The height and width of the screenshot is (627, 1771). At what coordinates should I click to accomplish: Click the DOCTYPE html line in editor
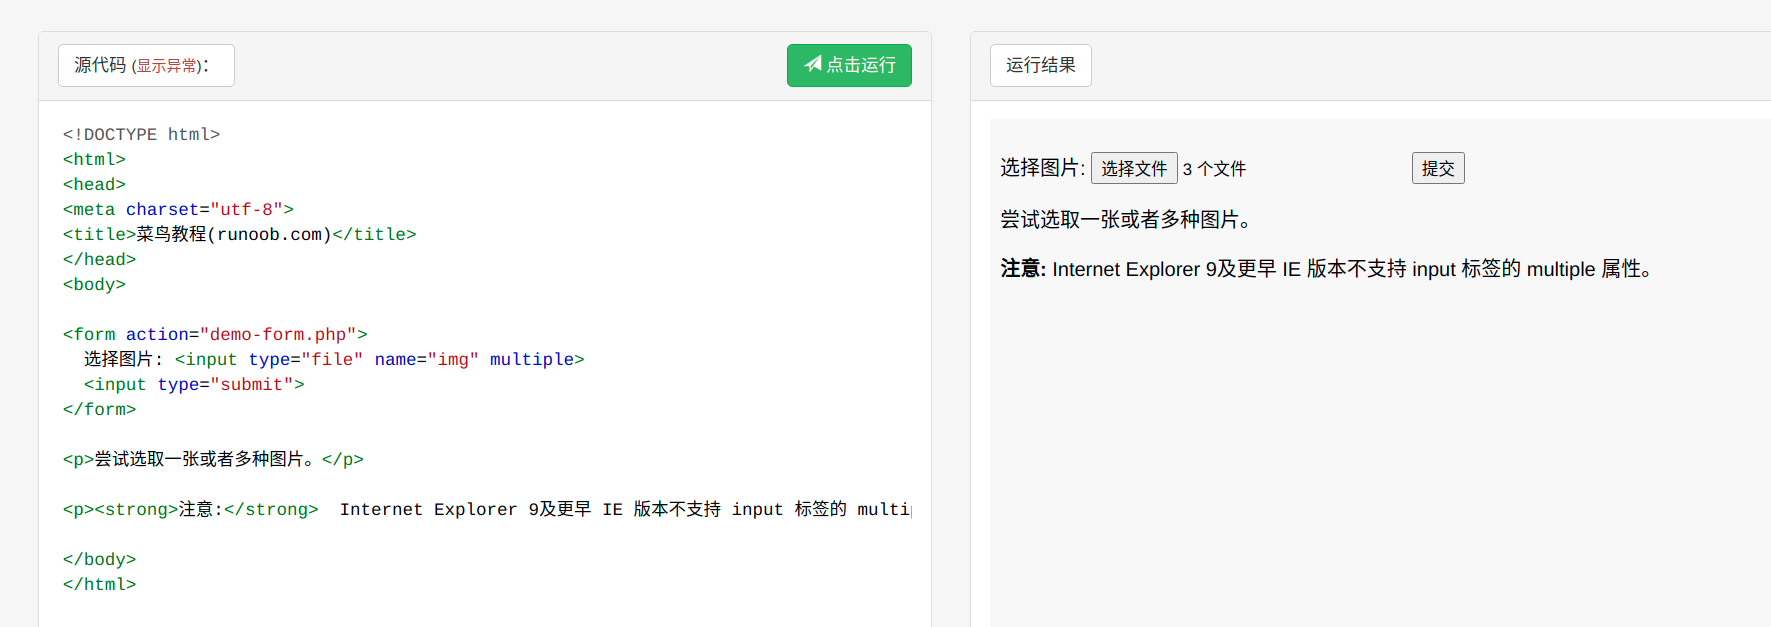pyautogui.click(x=141, y=134)
